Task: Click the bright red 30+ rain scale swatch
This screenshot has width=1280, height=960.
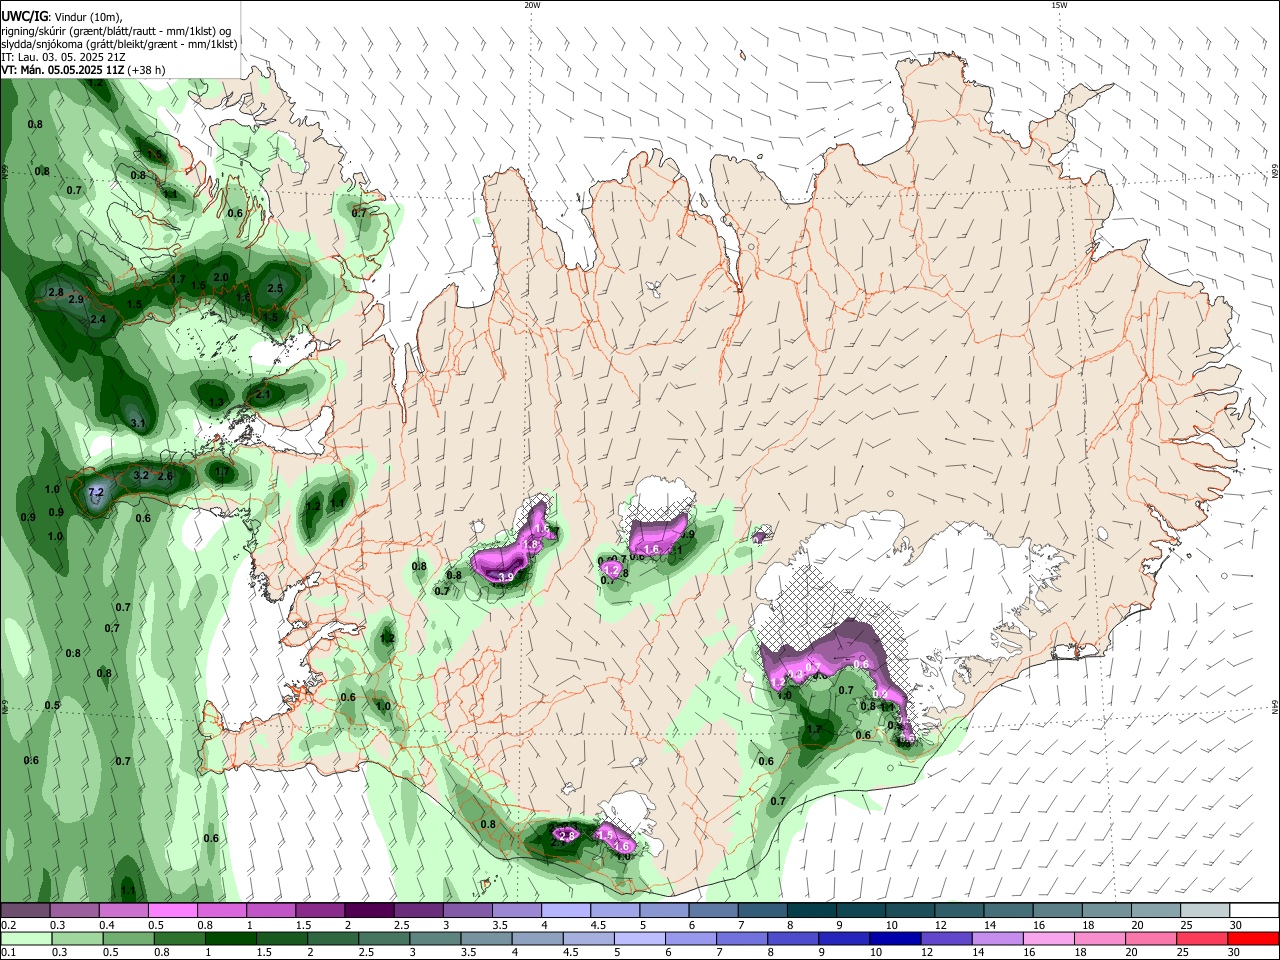Action: click(1254, 938)
